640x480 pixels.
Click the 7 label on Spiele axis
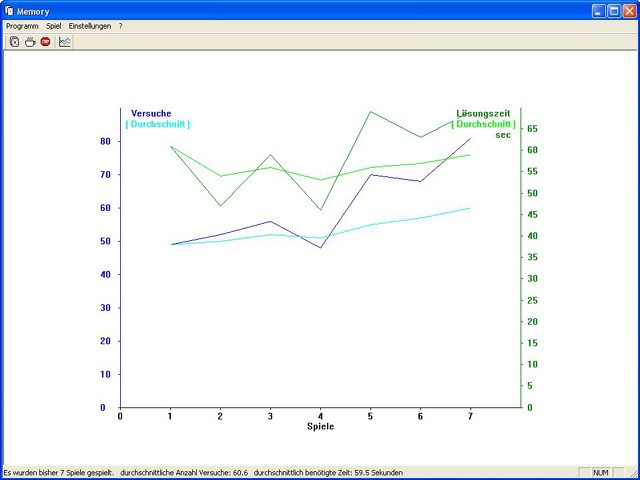[470, 416]
